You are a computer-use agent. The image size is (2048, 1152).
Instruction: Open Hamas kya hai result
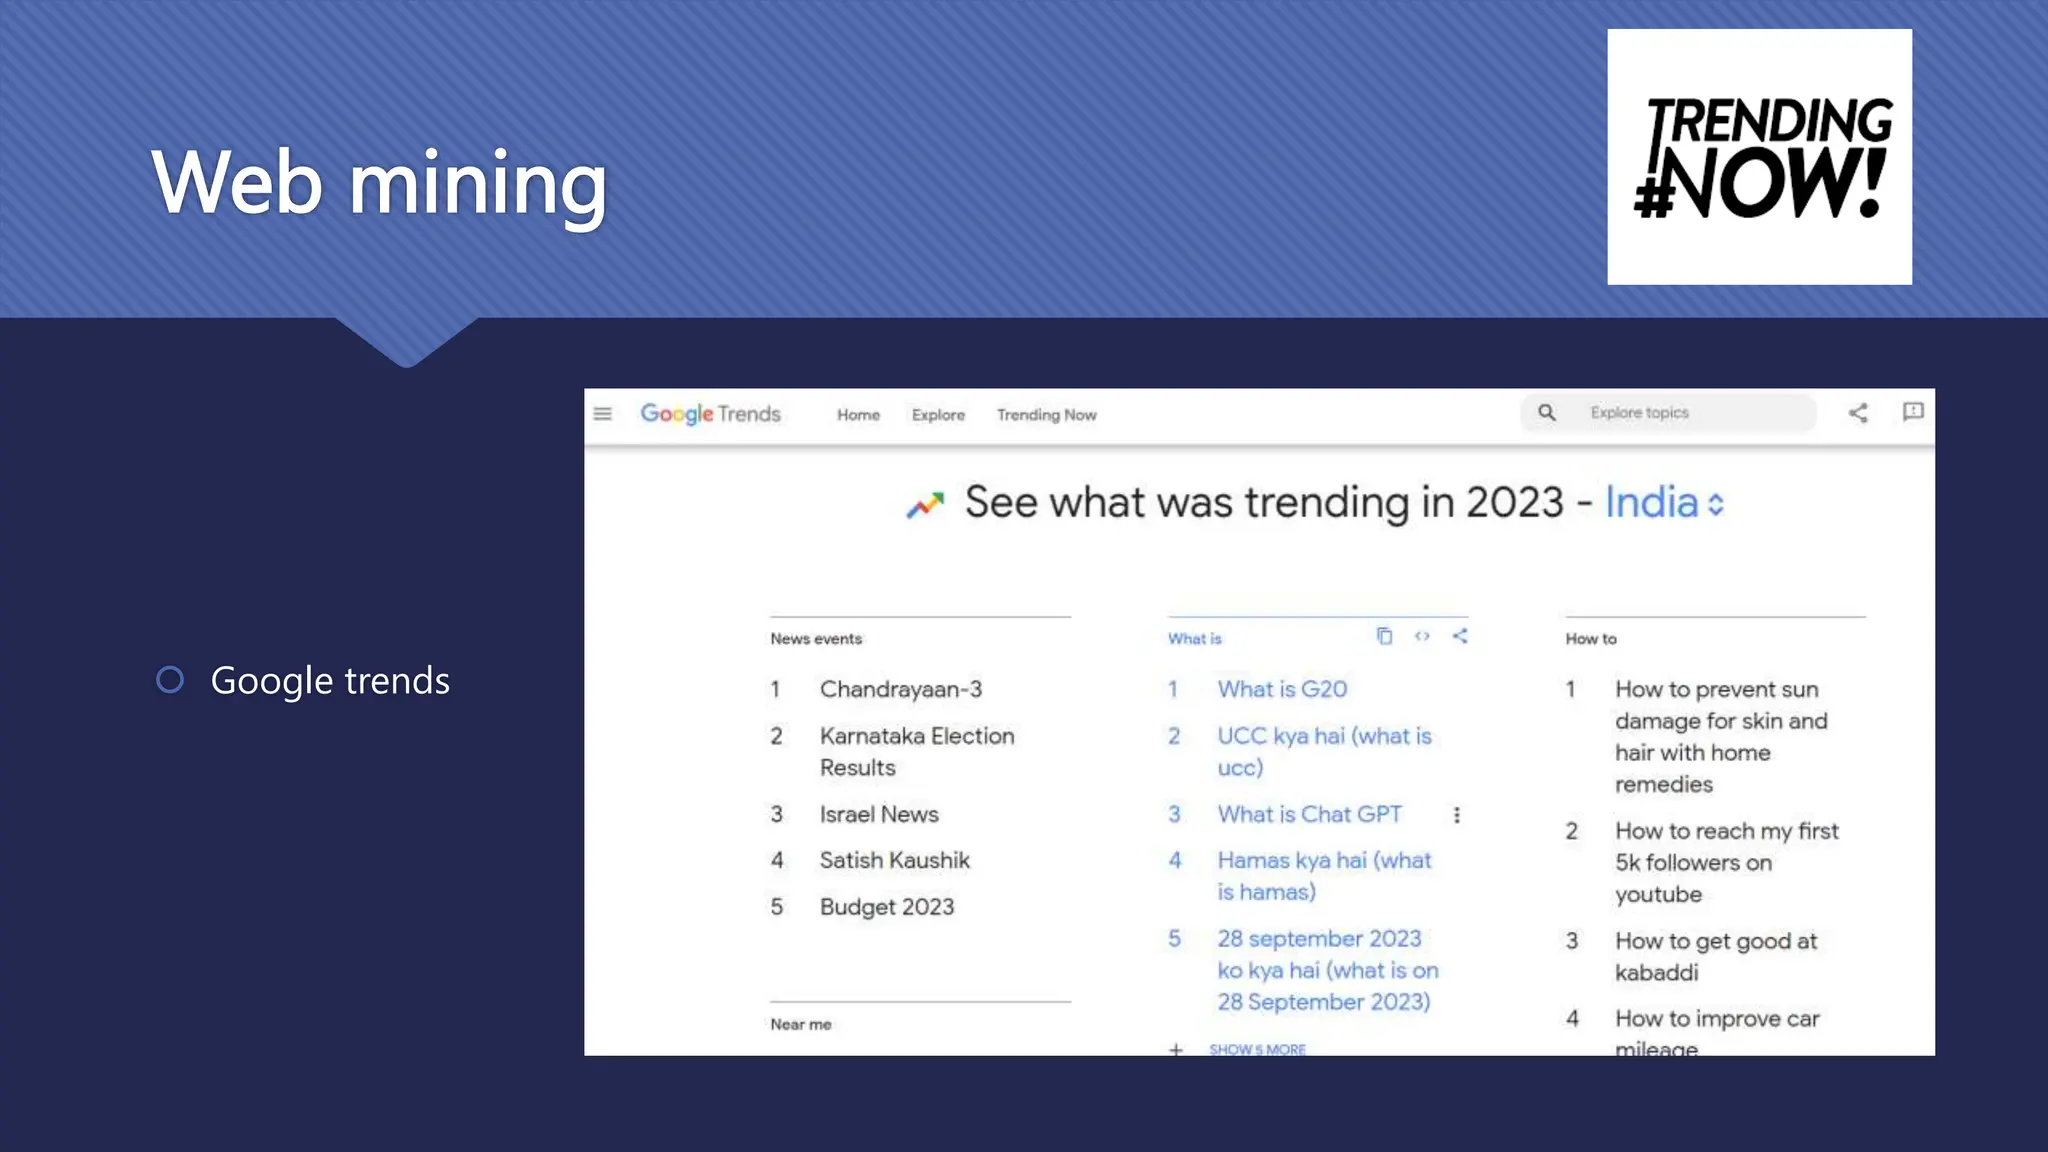pyautogui.click(x=1324, y=876)
